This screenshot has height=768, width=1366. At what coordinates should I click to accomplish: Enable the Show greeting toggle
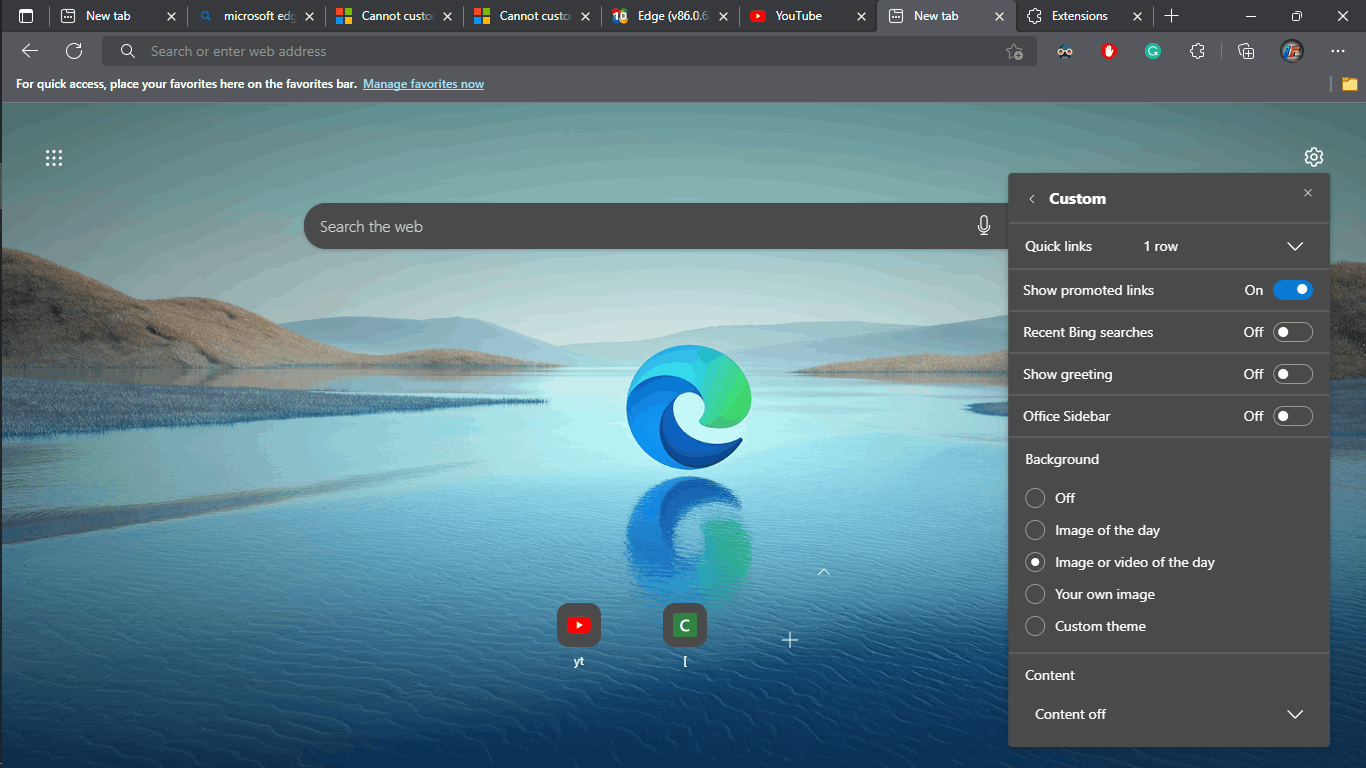coord(1292,374)
